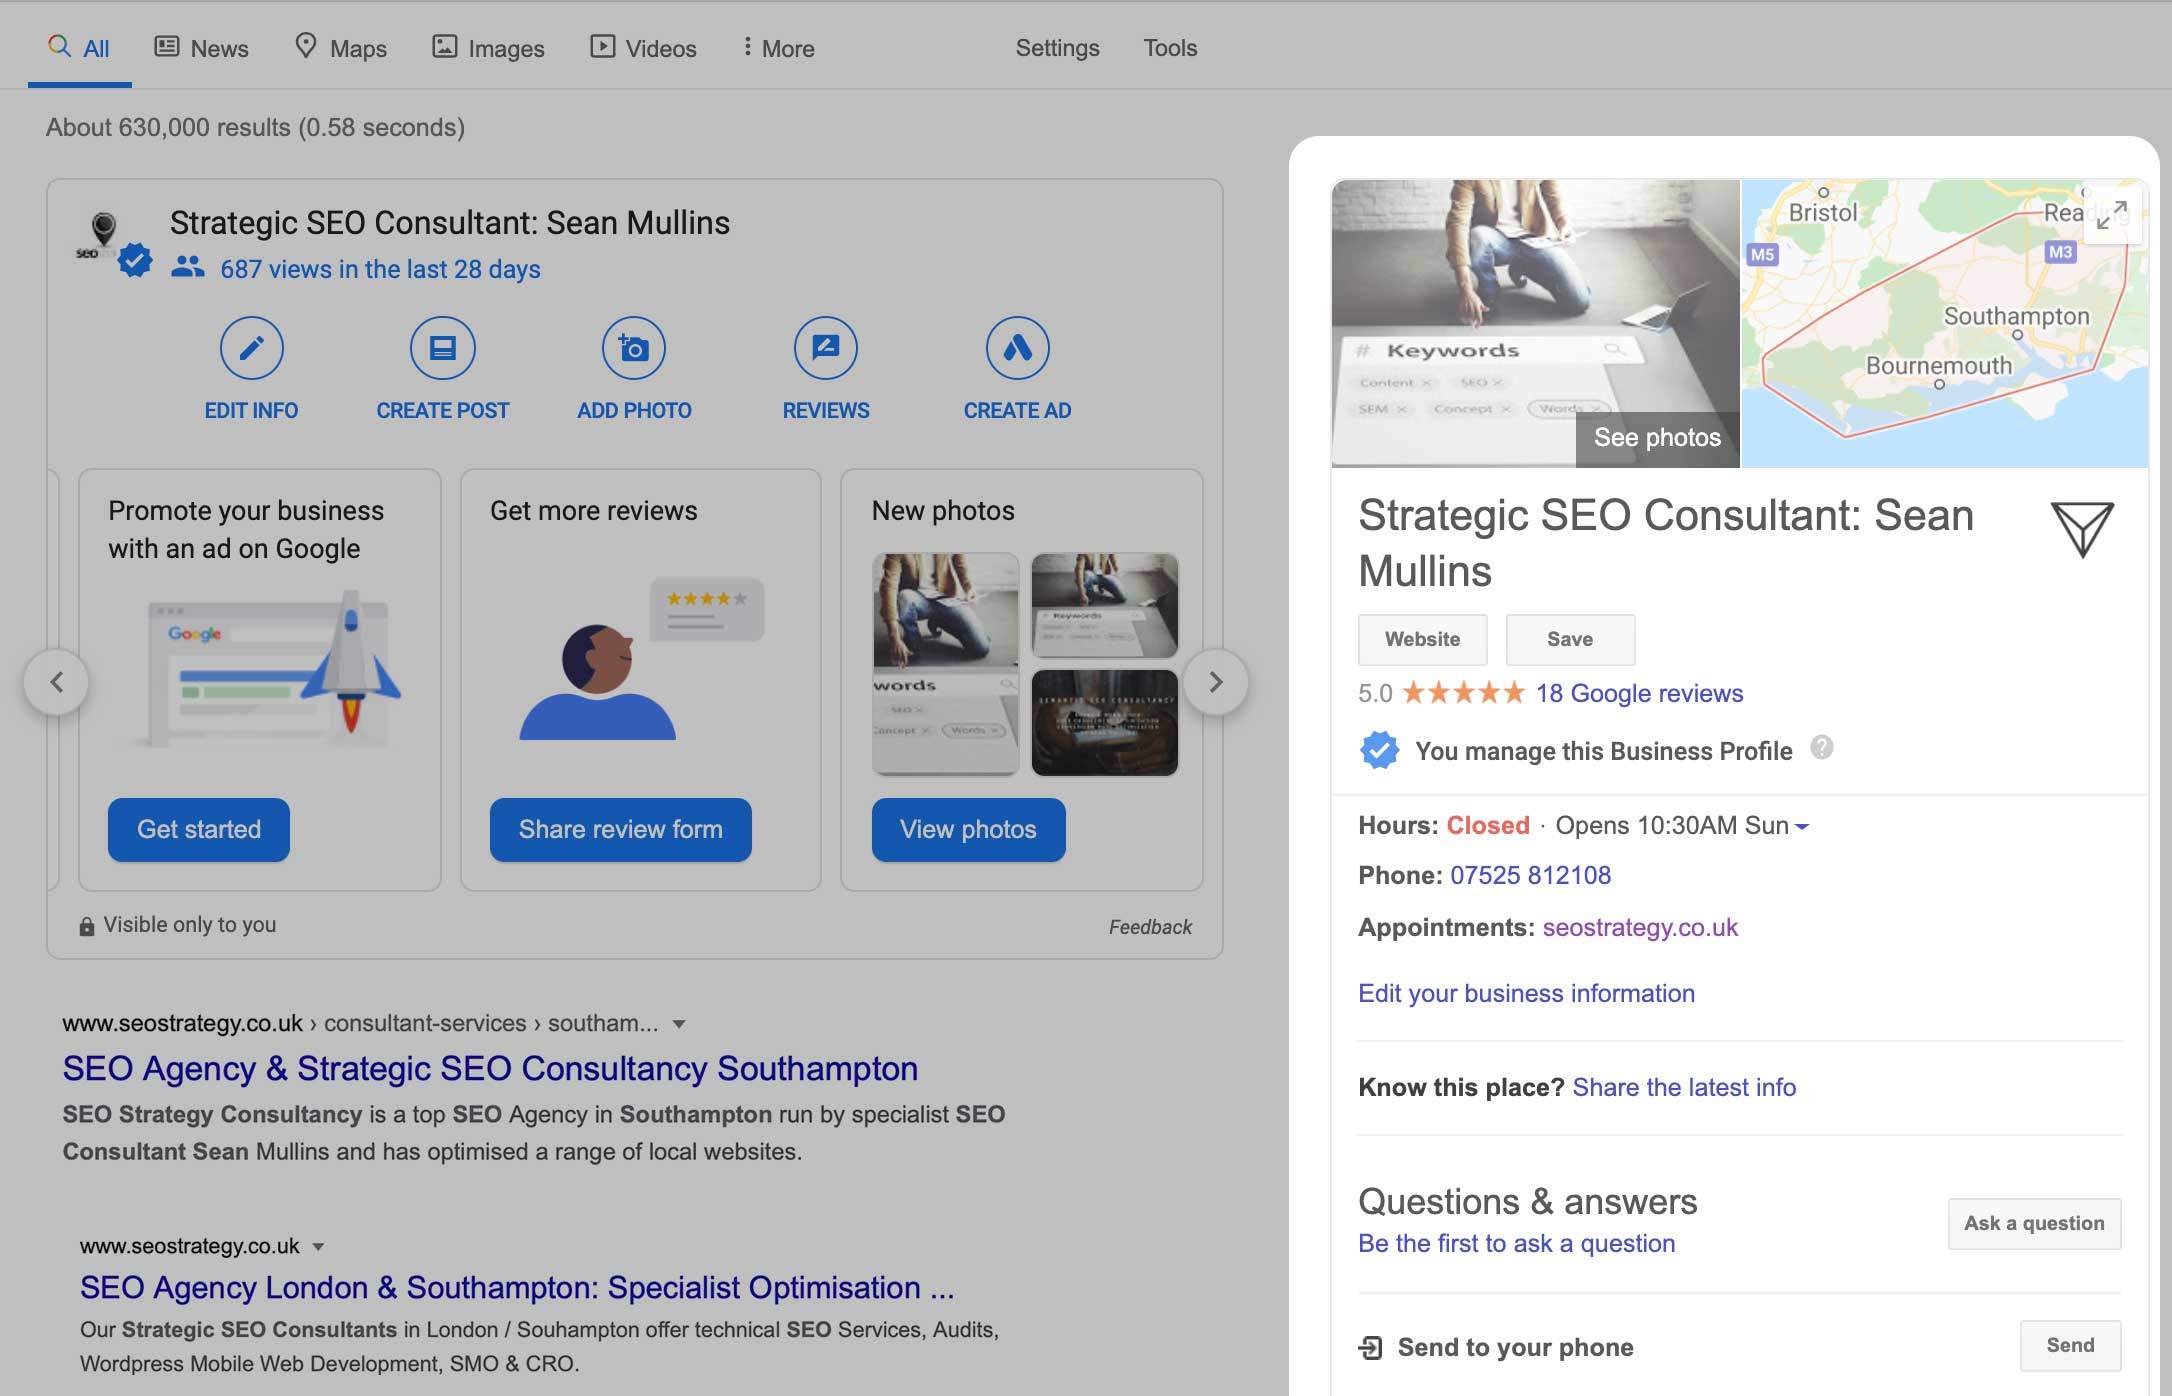The height and width of the screenshot is (1396, 2172).
Task: Open the Create Post icon
Action: tap(442, 348)
